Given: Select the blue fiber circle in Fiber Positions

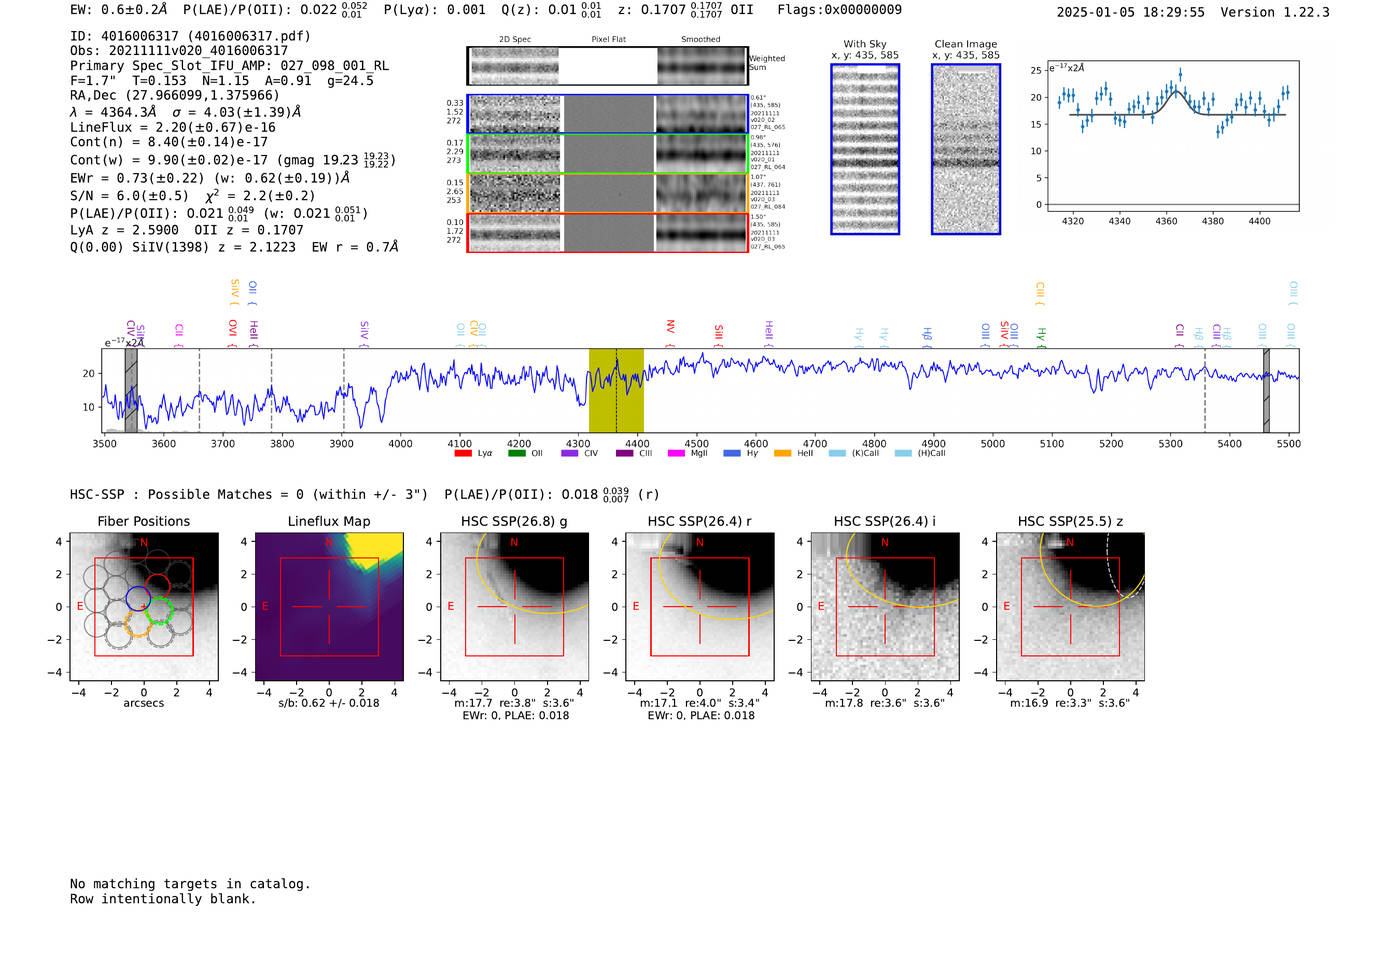Looking at the screenshot, I should pyautogui.click(x=138, y=600).
